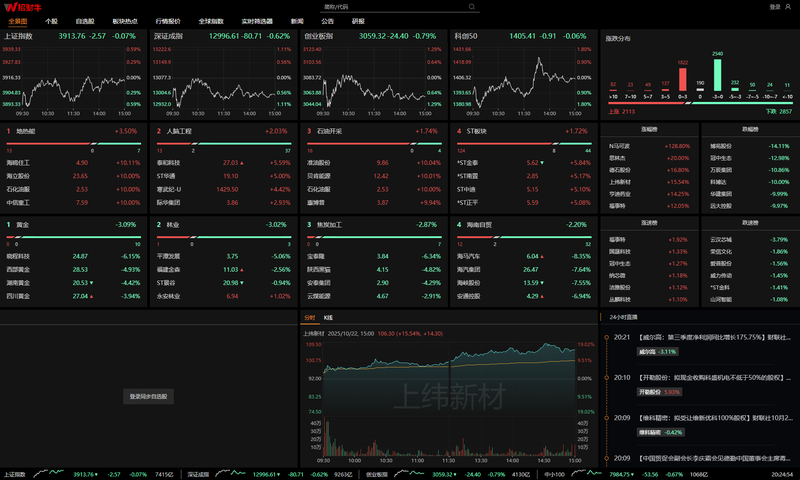The height and width of the screenshot is (480, 800).
Task: Switch to the 分时 chart tab
Action: [x=310, y=317]
